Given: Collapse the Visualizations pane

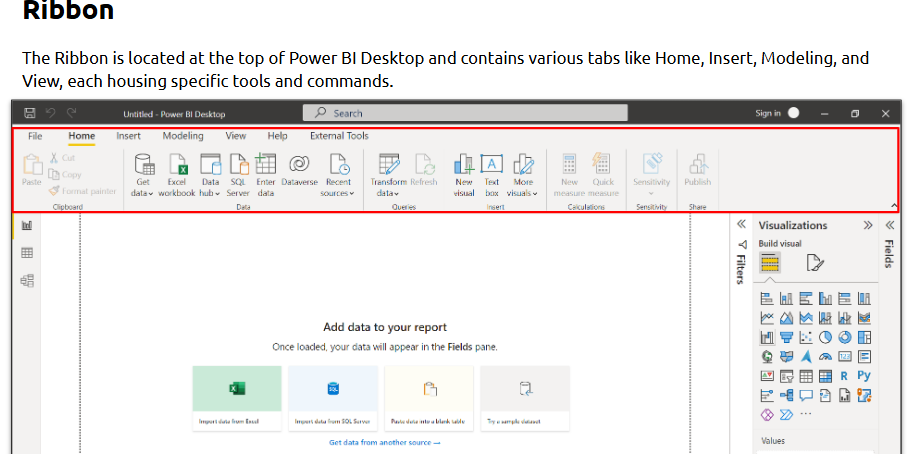Looking at the screenshot, I should tap(868, 225).
